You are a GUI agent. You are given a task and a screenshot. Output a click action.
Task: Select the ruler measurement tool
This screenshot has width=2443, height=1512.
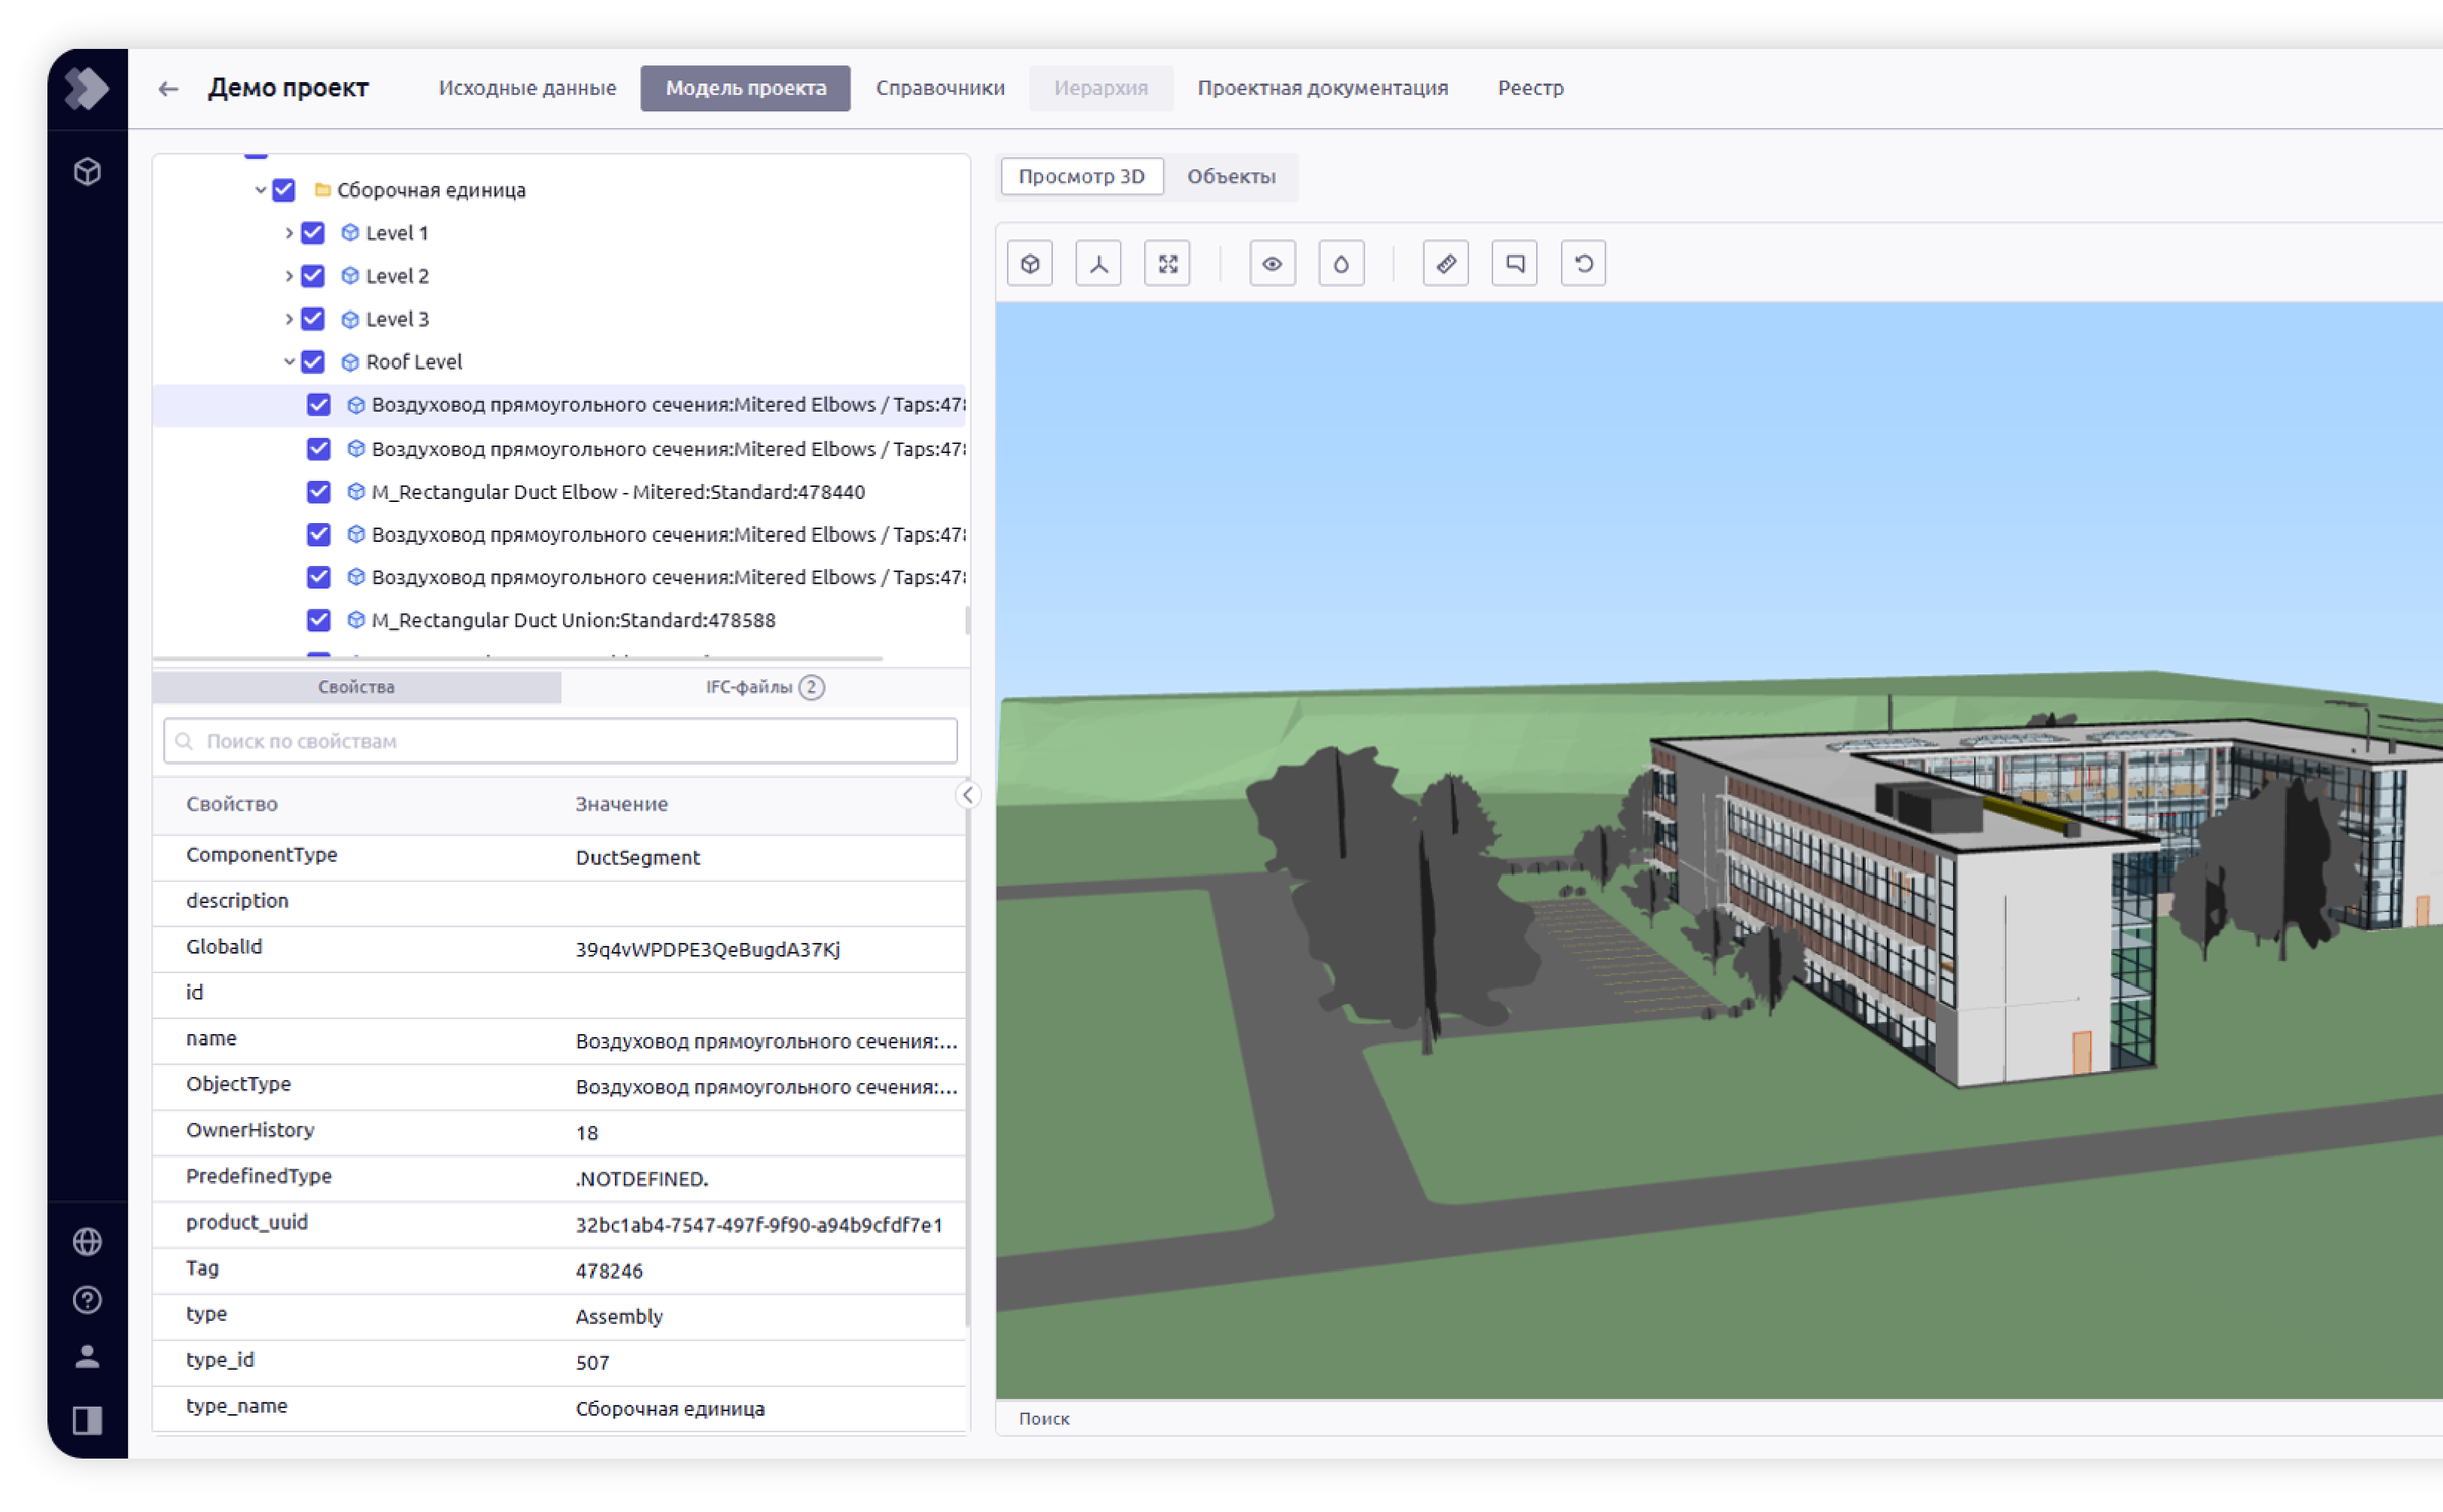pyautogui.click(x=1446, y=264)
